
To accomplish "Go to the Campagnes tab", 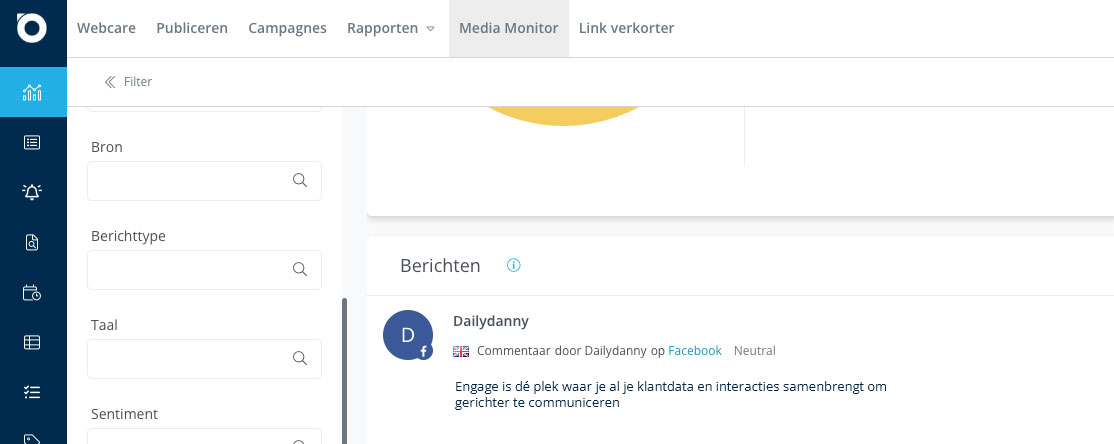I will tap(287, 28).
